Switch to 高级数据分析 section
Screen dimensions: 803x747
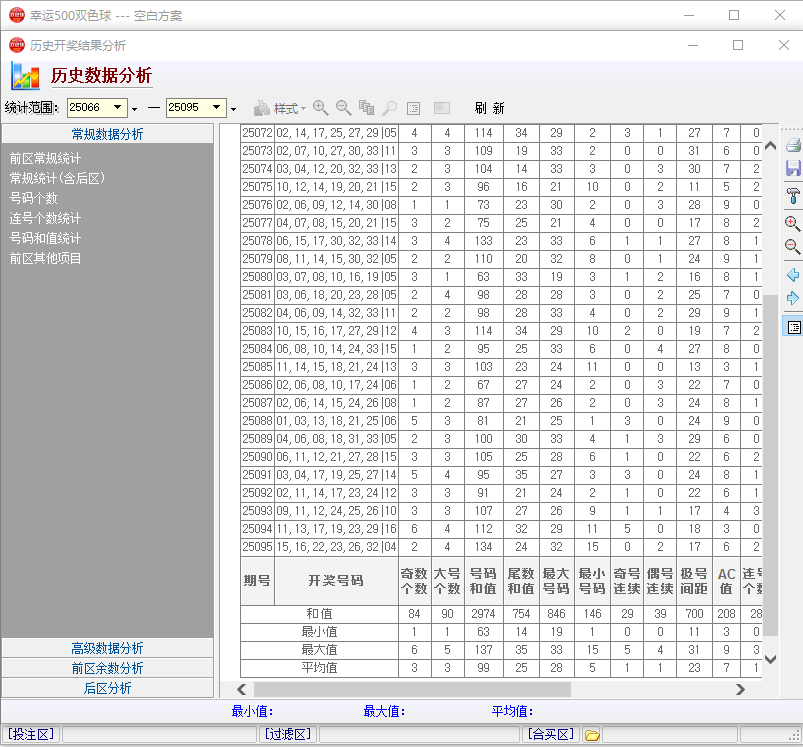coord(107,648)
